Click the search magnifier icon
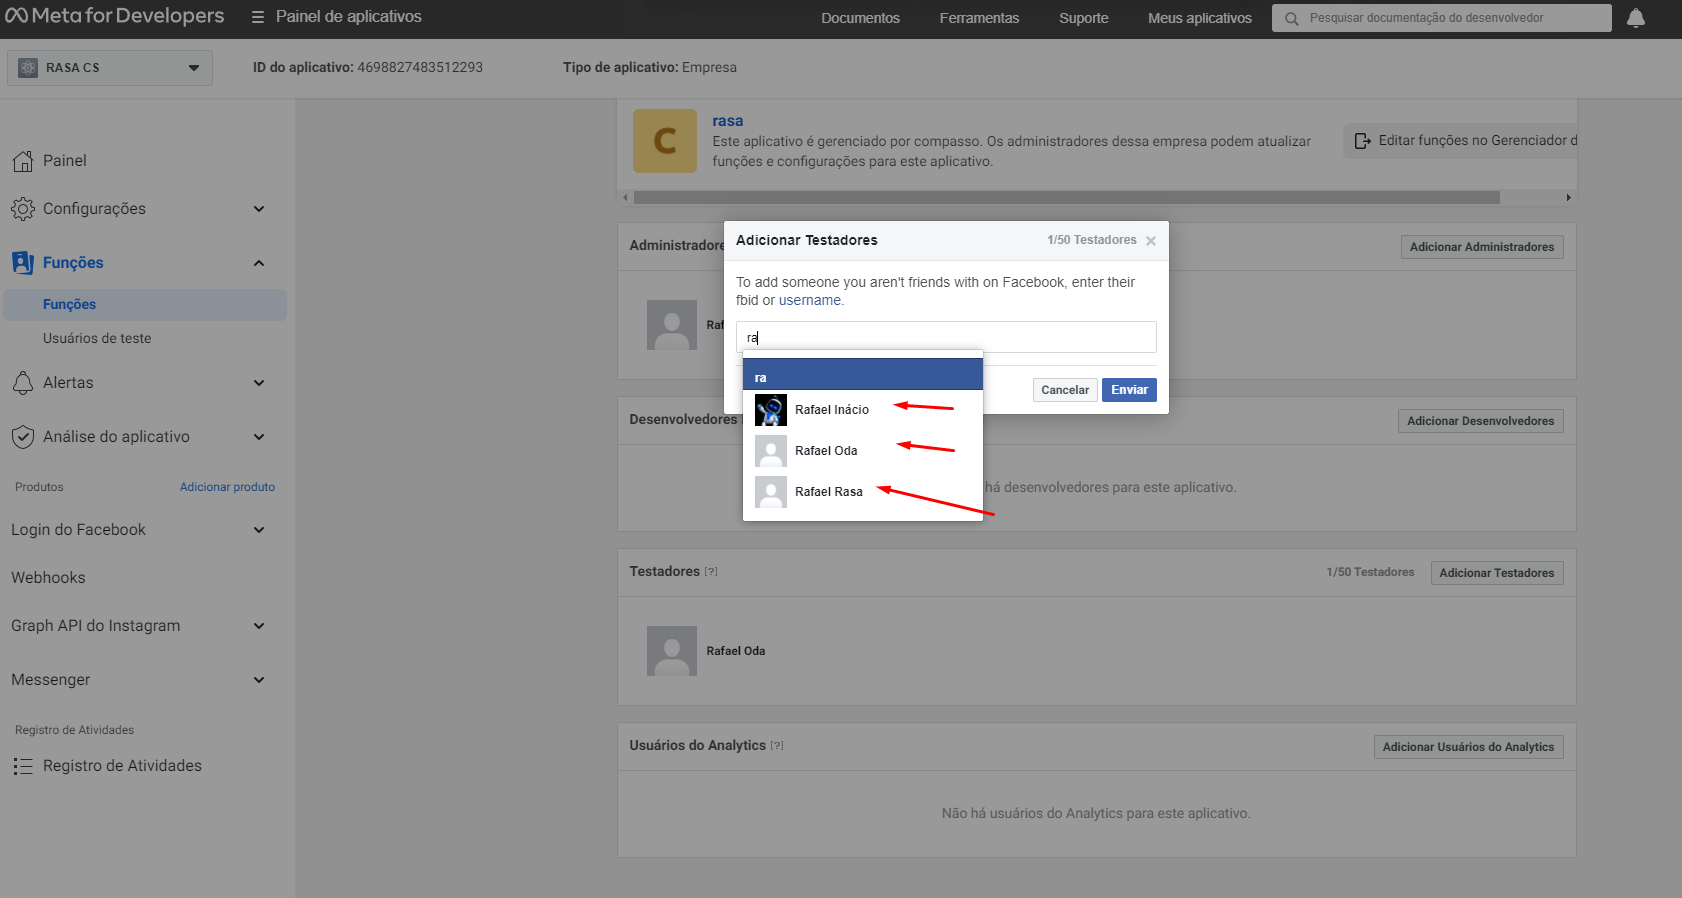Viewport: 1682px width, 898px height. tap(1292, 18)
